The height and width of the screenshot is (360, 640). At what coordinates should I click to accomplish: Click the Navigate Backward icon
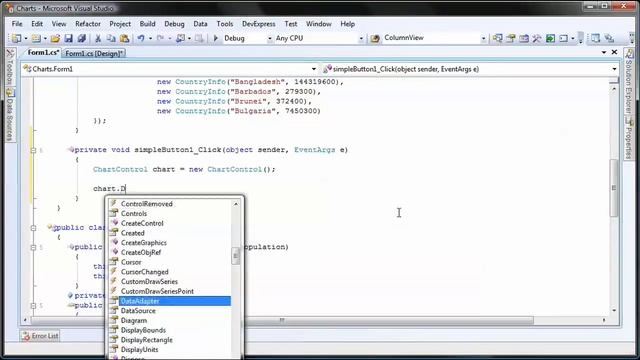(180, 38)
